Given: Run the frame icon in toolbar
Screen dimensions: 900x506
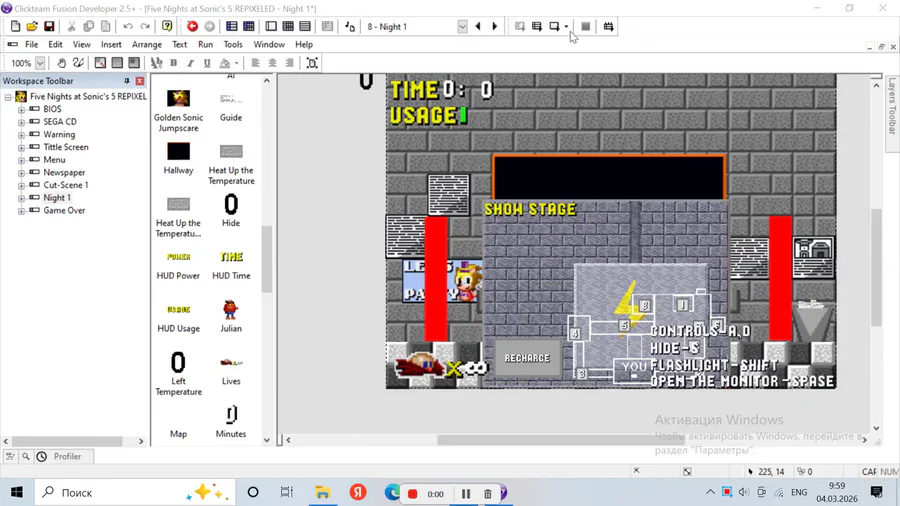Looking at the screenshot, I should (x=554, y=26).
